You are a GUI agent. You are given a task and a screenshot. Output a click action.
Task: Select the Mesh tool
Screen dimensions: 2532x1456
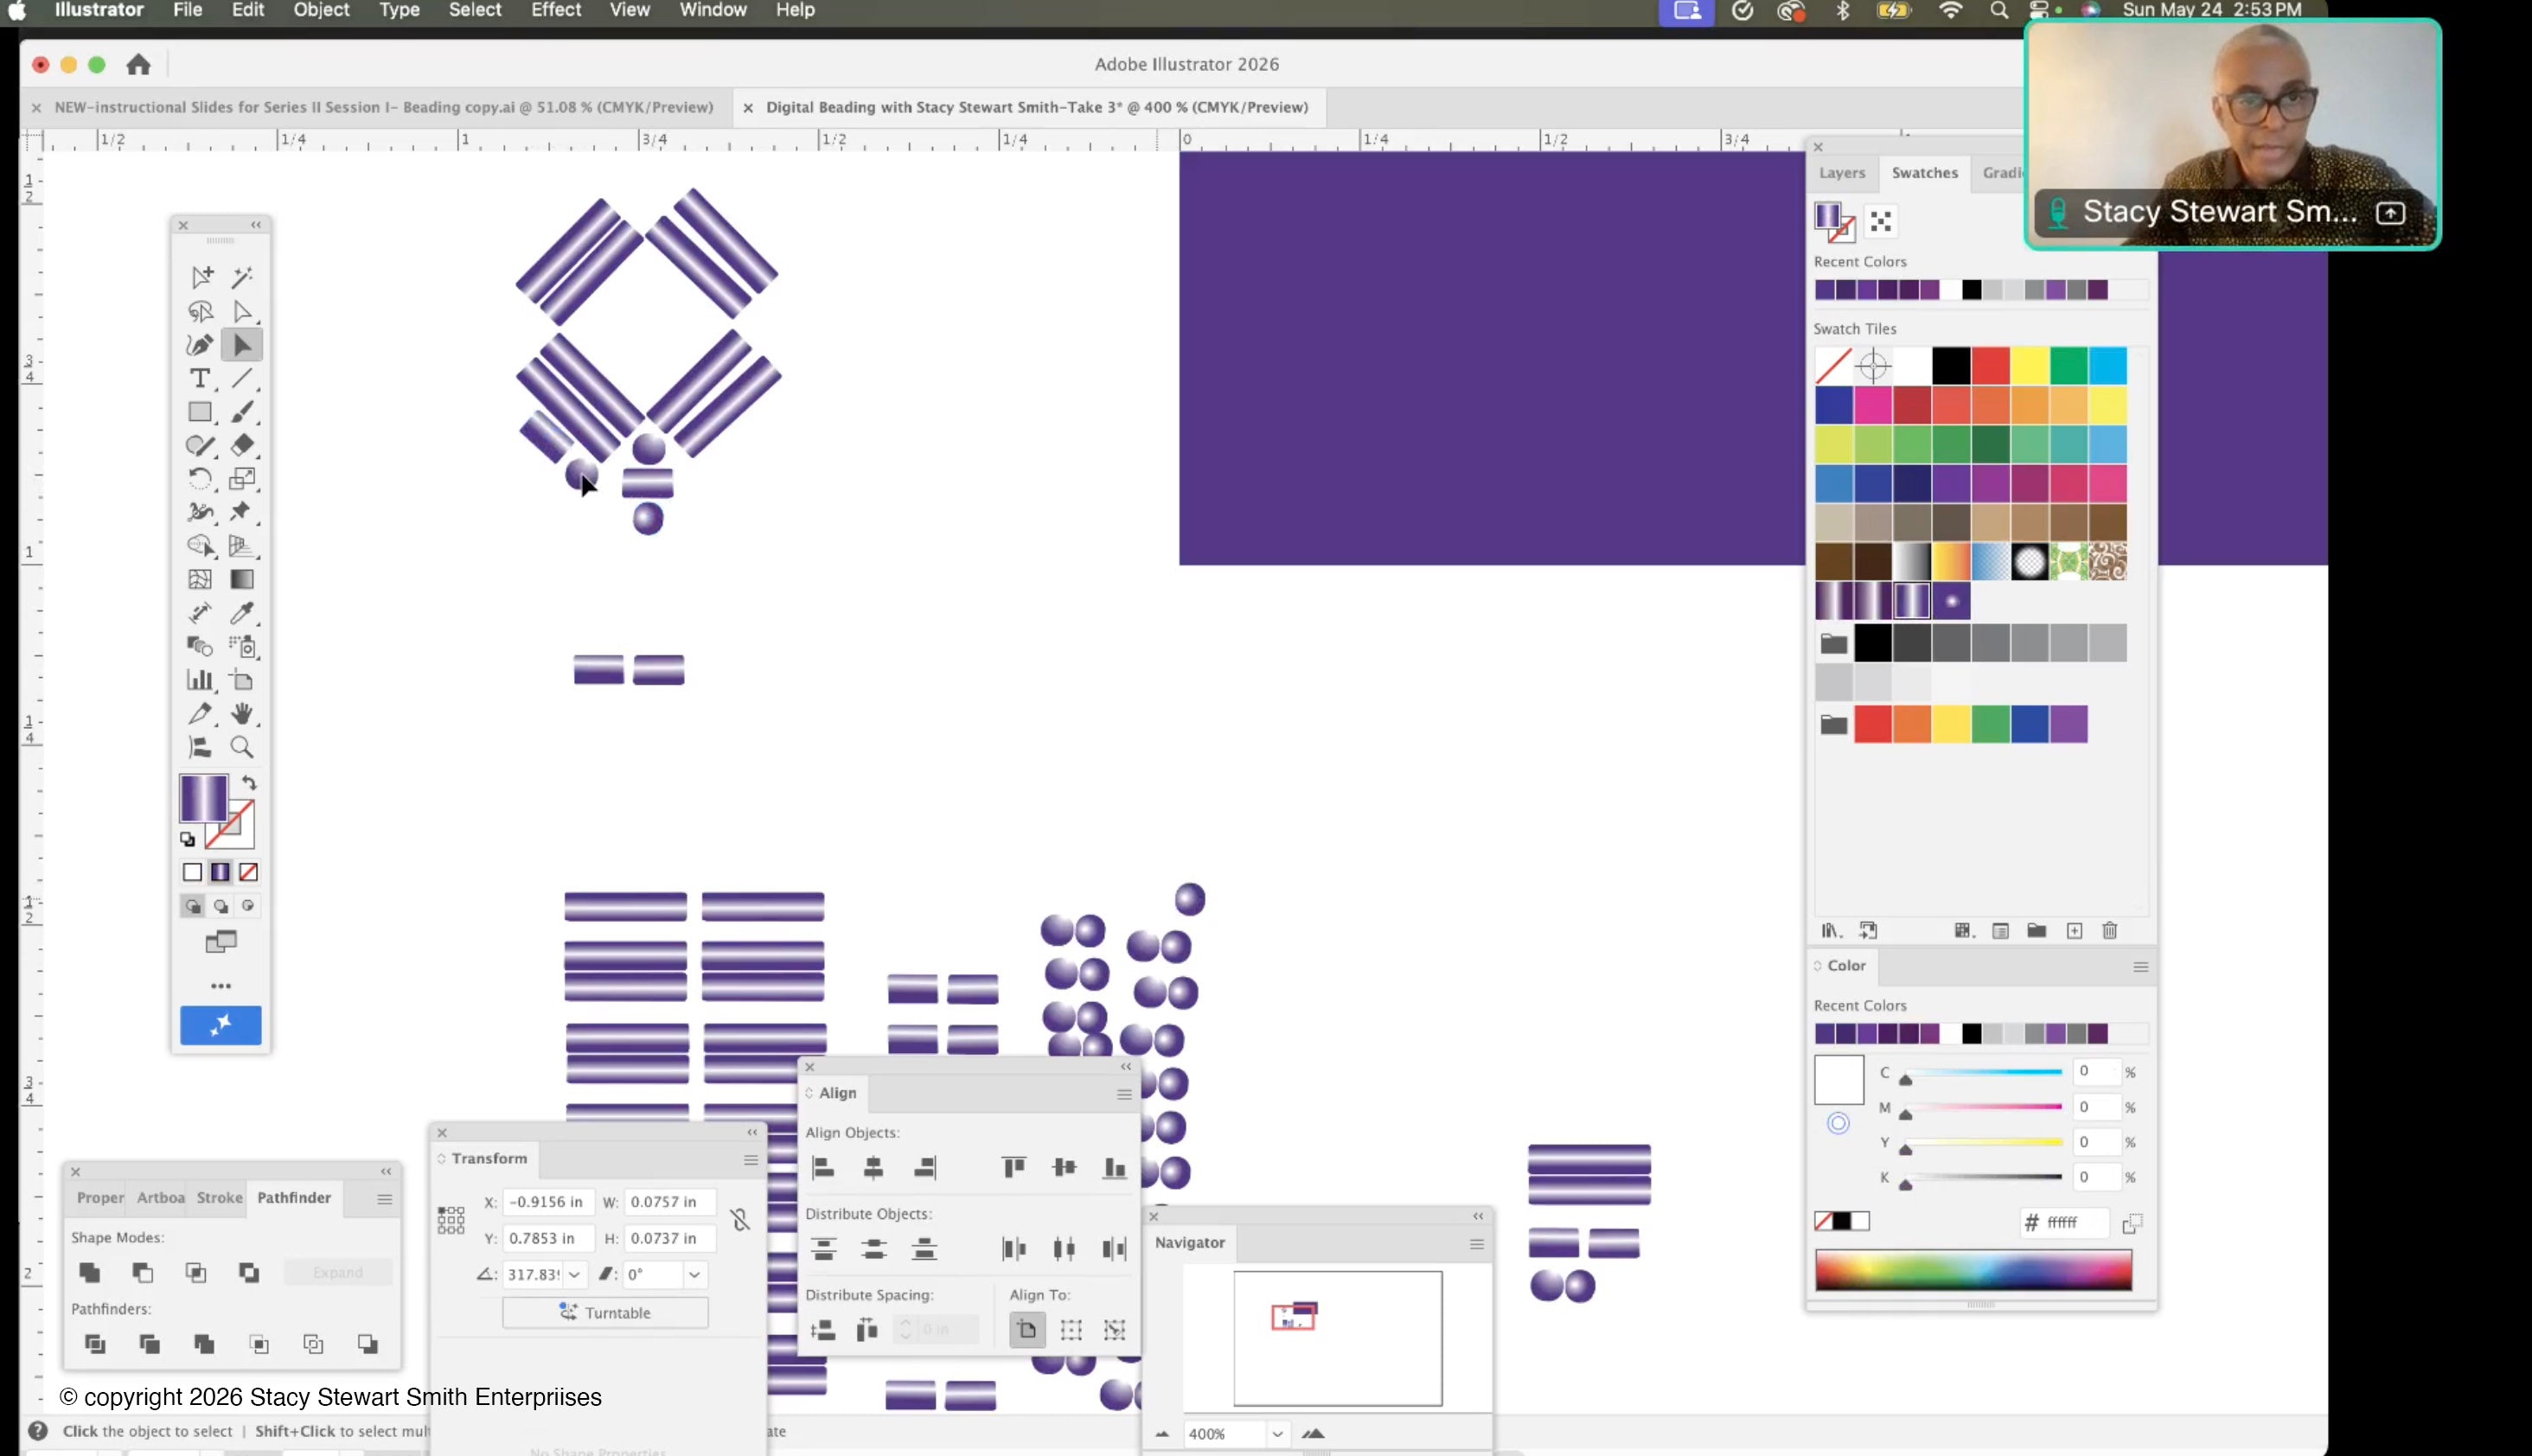pos(200,579)
